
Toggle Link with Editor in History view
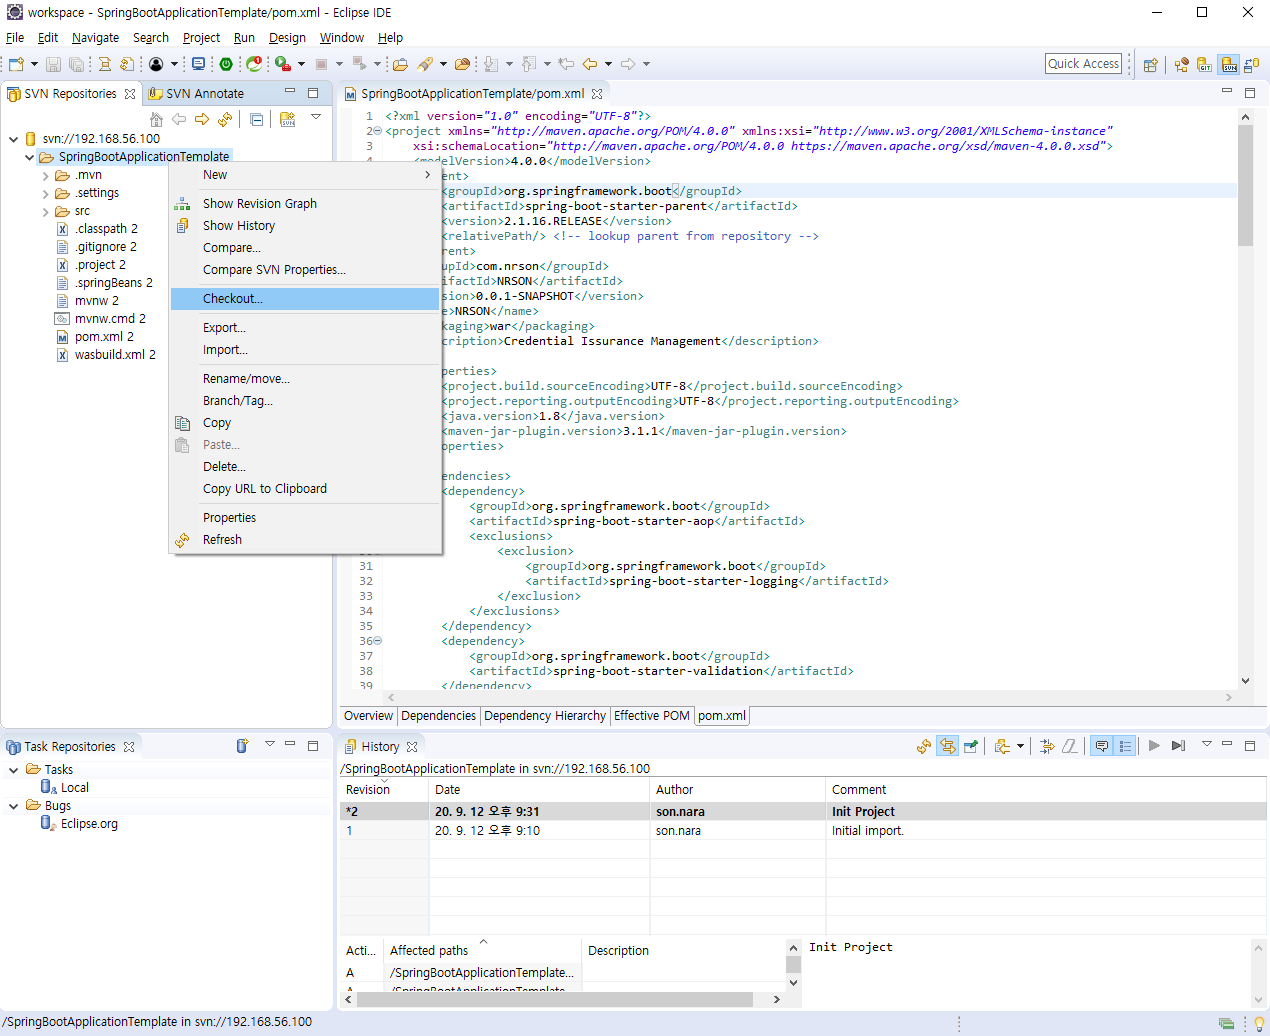pos(947,746)
